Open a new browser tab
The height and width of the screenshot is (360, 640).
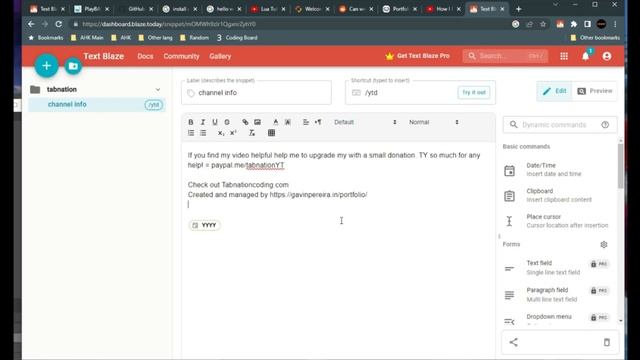(518, 9)
